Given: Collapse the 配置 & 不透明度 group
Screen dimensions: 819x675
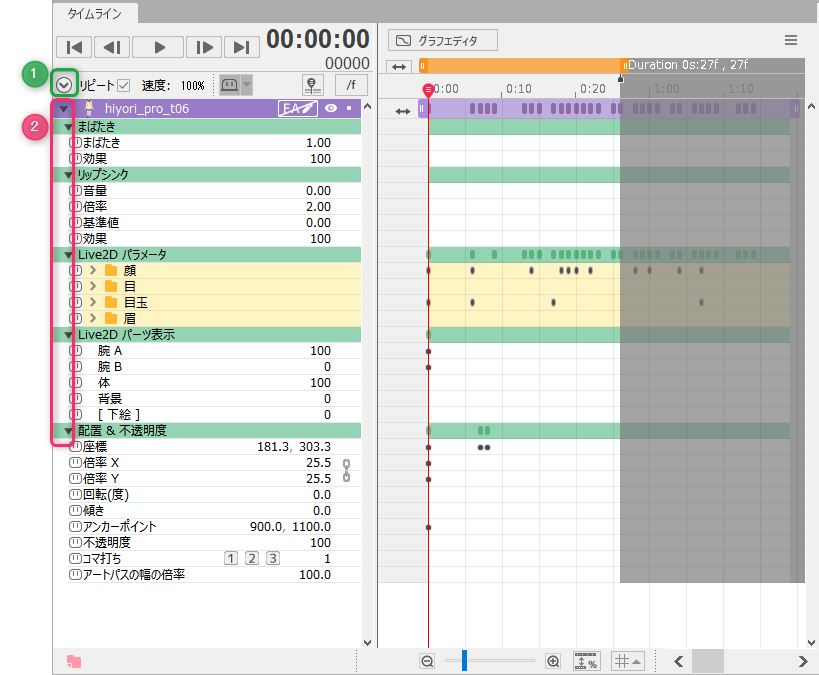Looking at the screenshot, I should 68,430.
